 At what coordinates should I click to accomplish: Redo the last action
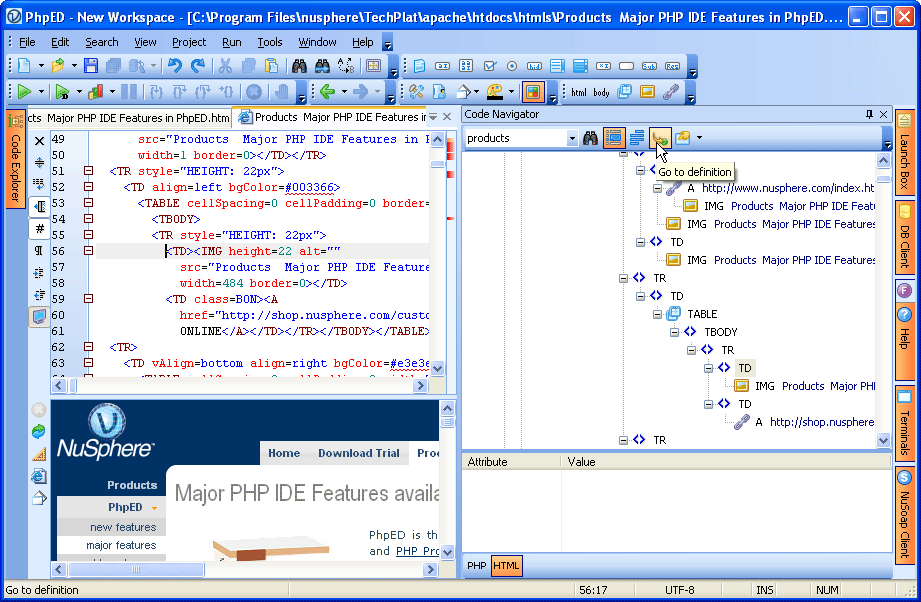(198, 65)
